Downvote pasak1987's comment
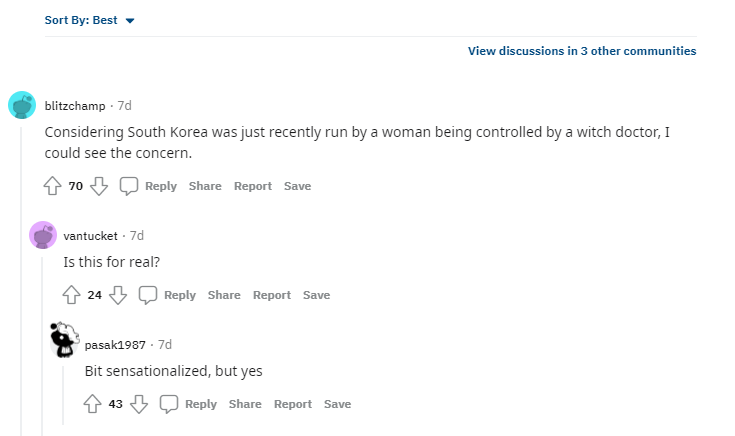 pyautogui.click(x=139, y=404)
